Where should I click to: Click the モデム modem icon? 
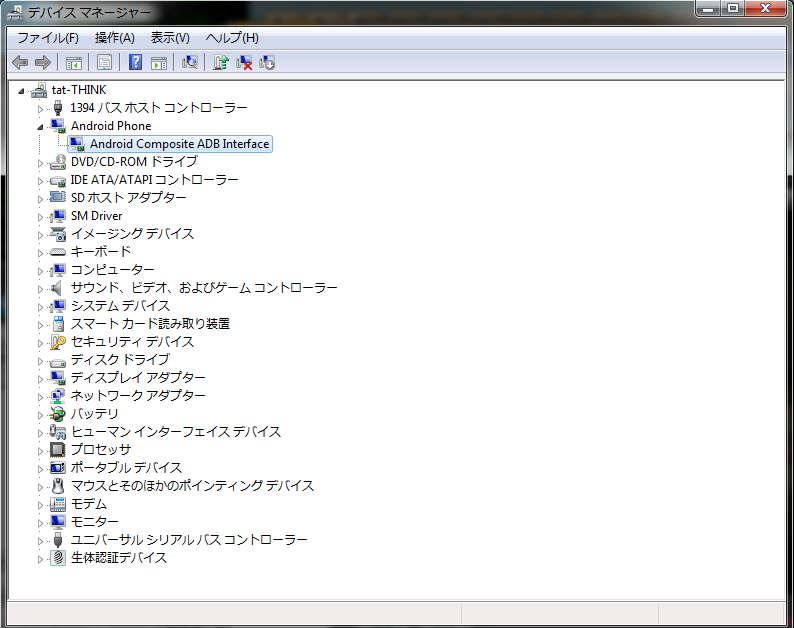58,503
